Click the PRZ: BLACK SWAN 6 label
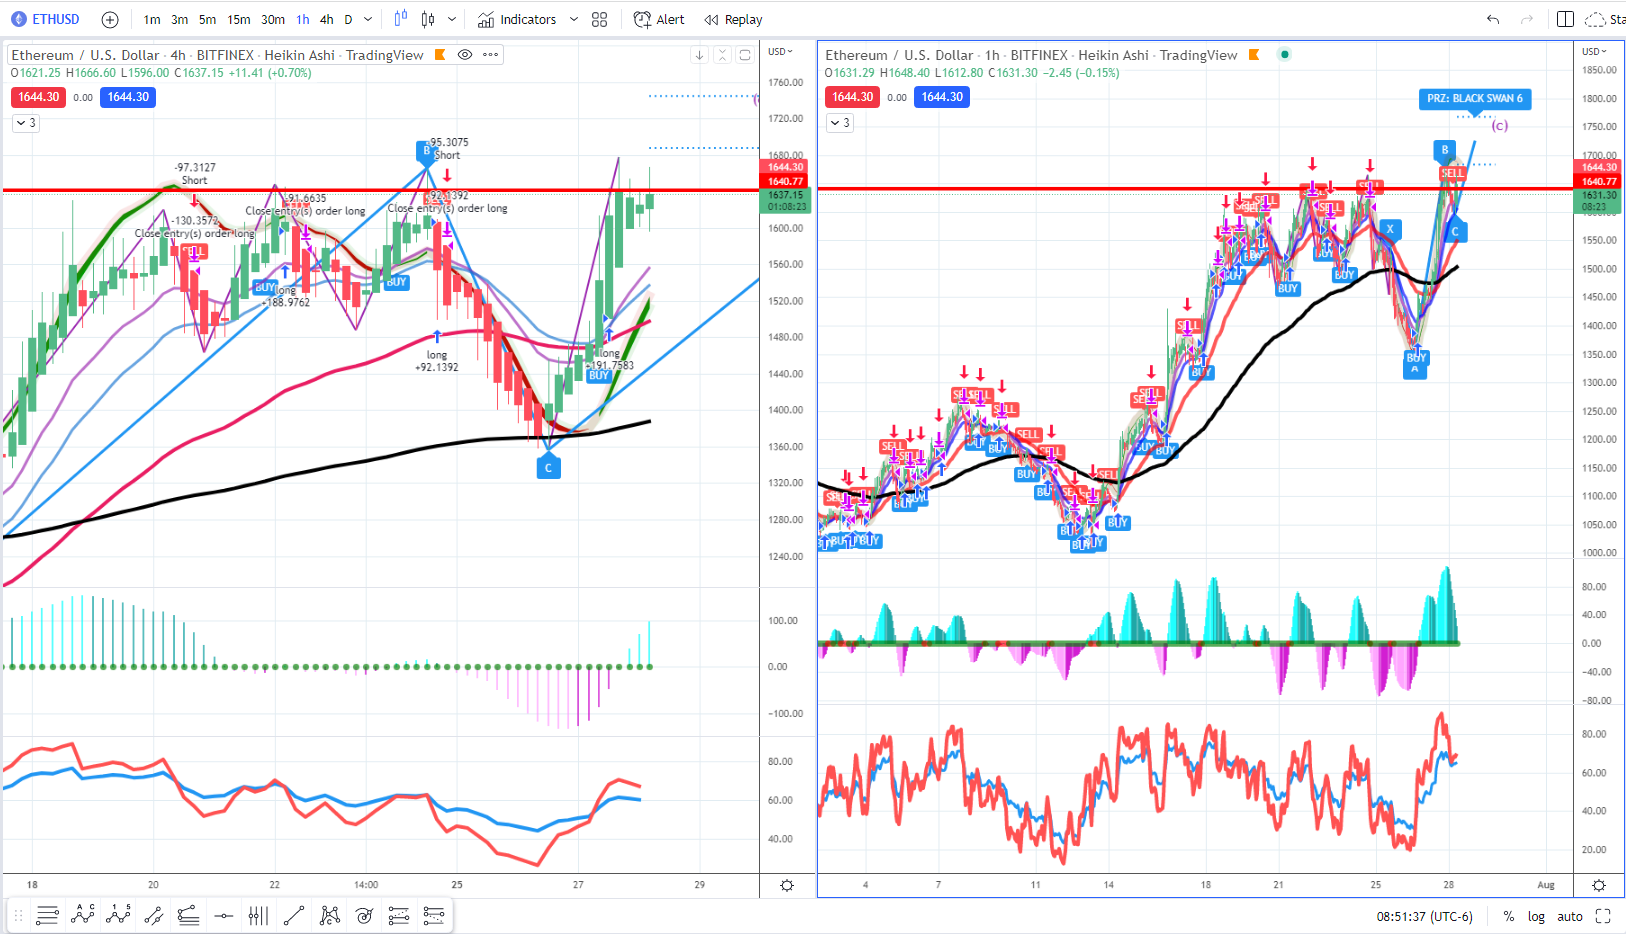 tap(1475, 98)
